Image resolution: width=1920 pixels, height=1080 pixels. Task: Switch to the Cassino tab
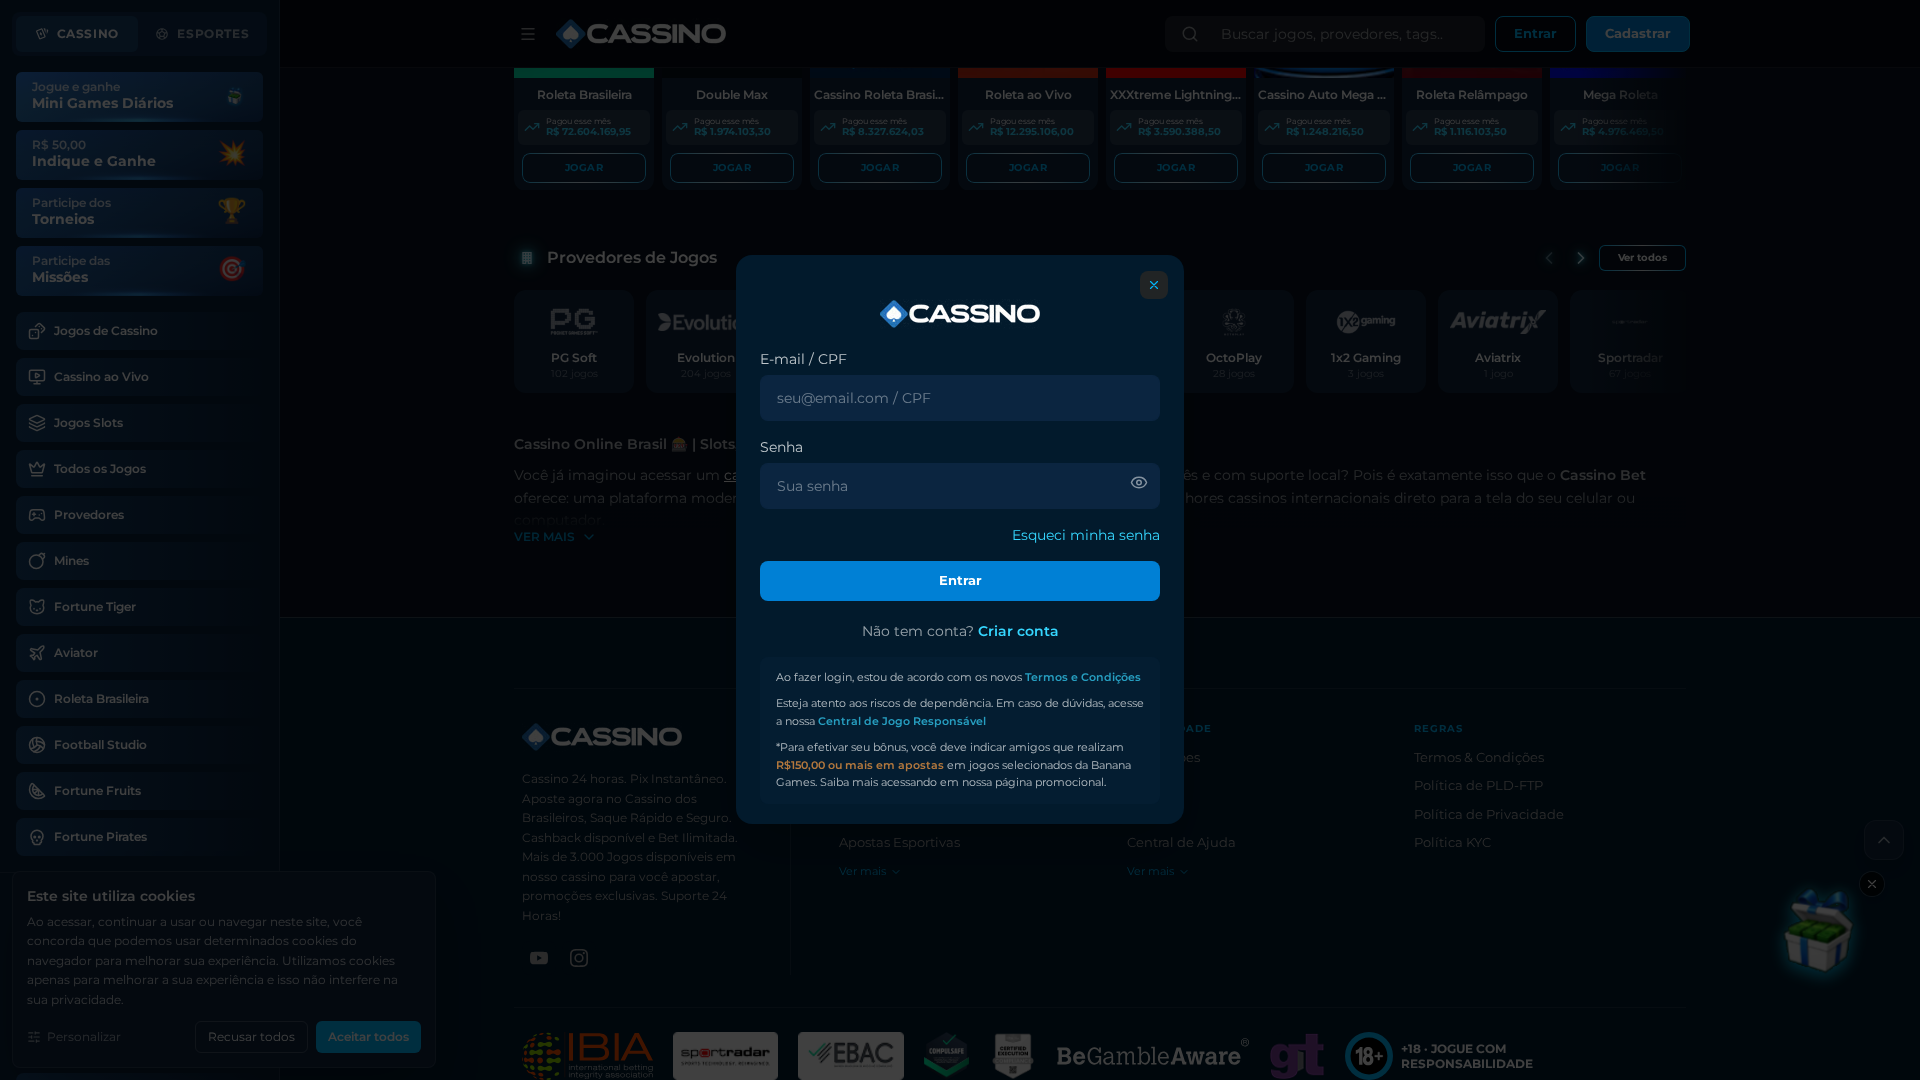[77, 34]
